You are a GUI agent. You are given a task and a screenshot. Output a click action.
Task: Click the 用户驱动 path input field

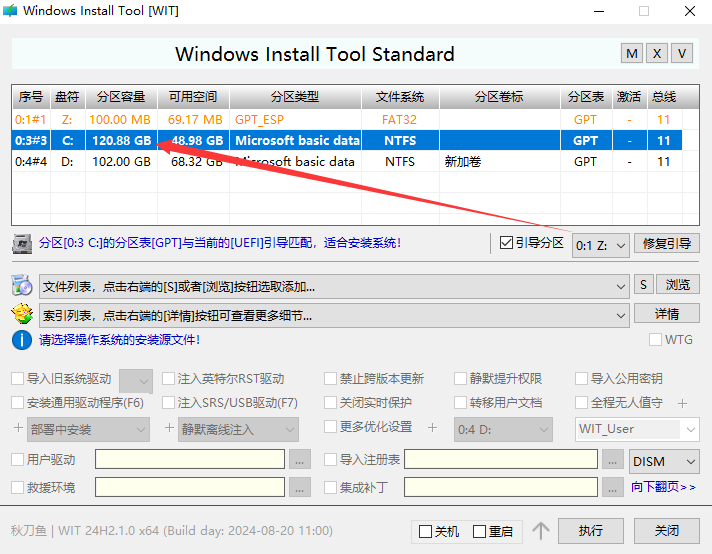coord(190,459)
